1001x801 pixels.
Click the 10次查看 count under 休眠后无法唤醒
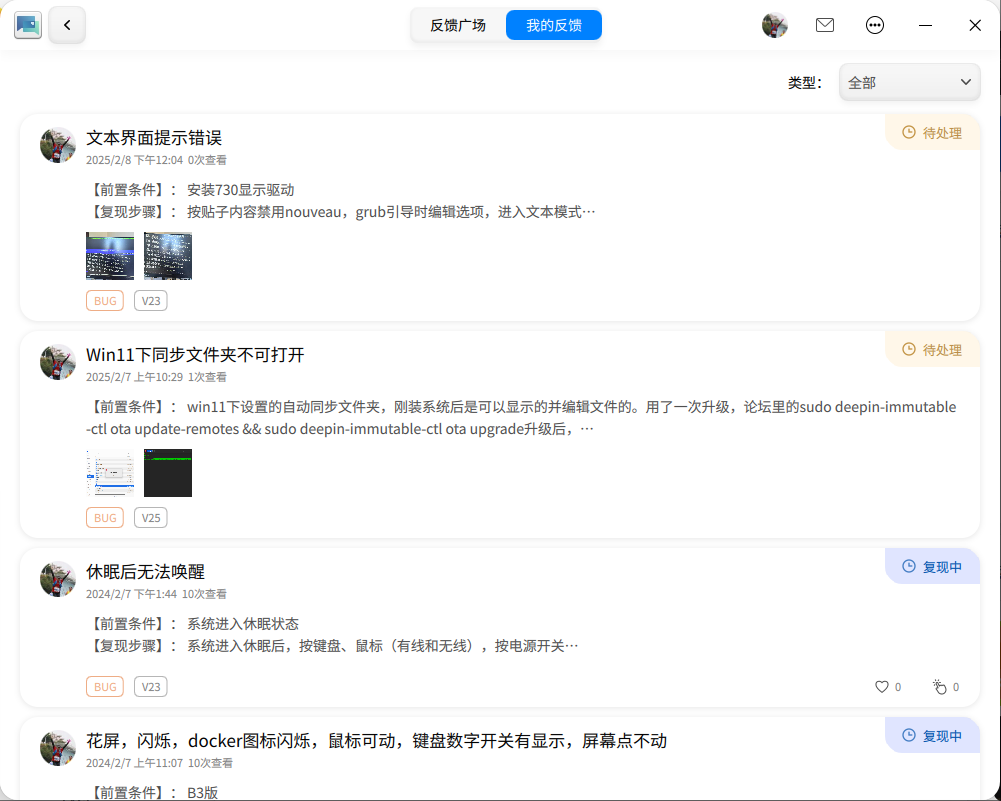tap(204, 594)
